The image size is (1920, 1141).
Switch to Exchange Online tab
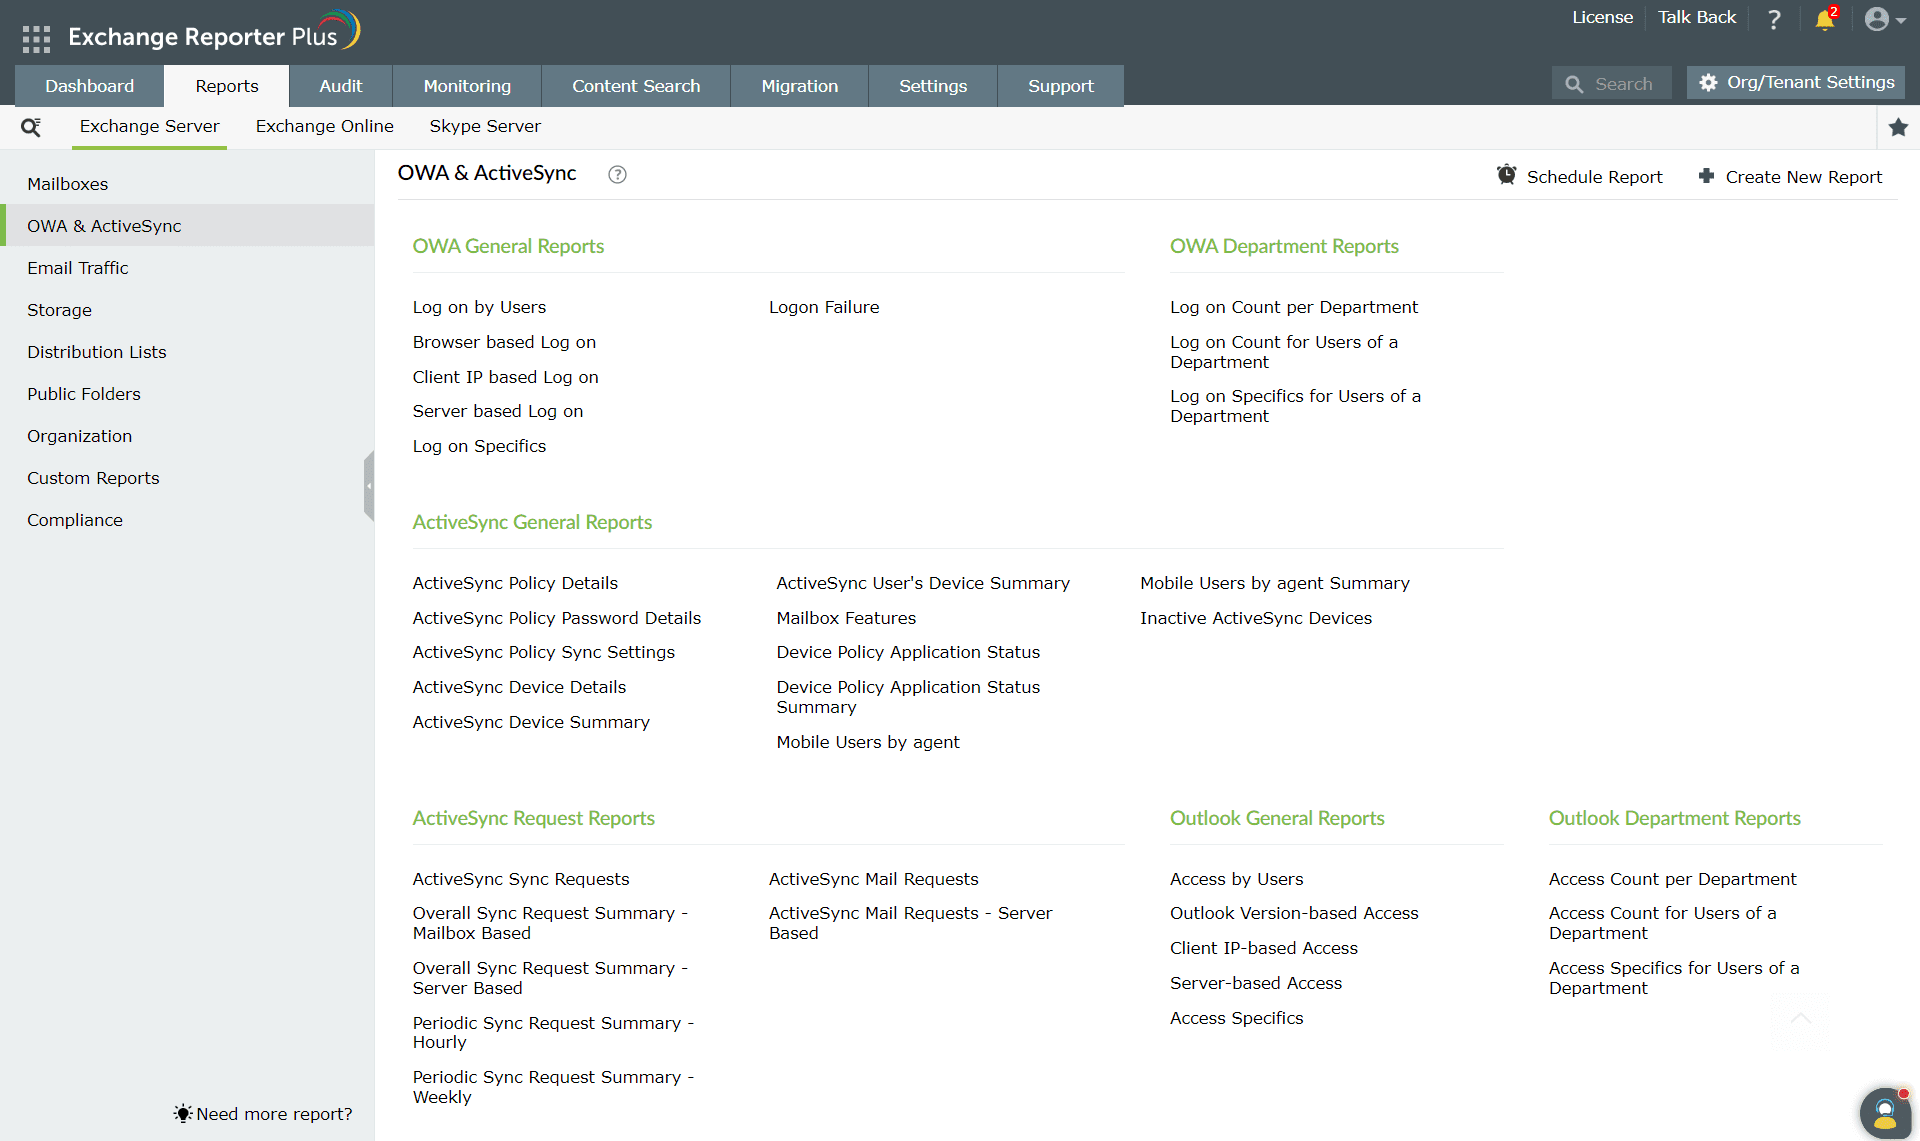click(325, 126)
